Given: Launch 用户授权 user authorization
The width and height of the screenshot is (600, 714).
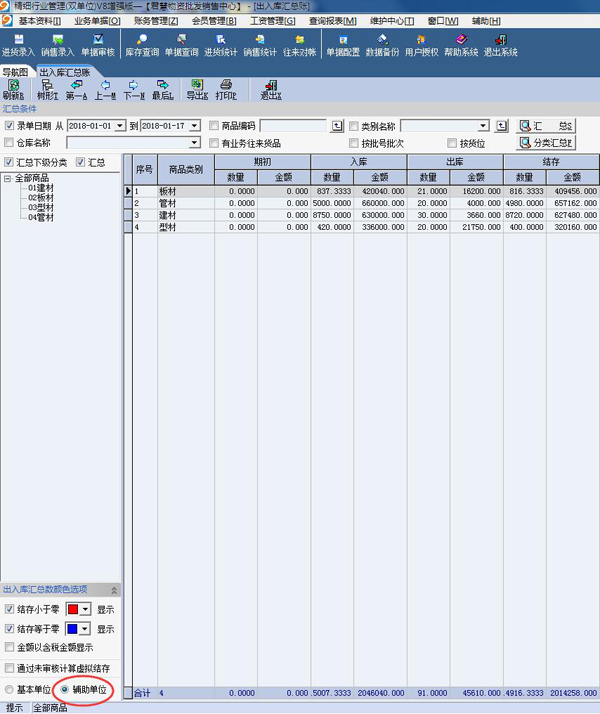Looking at the screenshot, I should click(420, 44).
